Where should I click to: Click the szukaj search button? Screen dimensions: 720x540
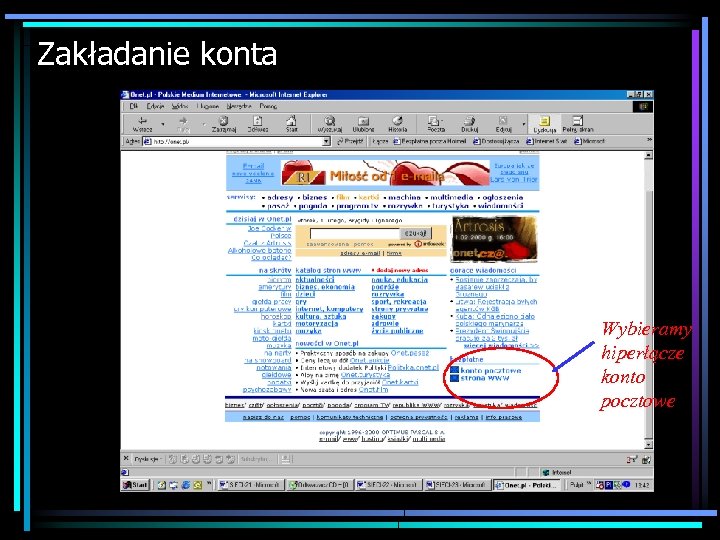416,233
